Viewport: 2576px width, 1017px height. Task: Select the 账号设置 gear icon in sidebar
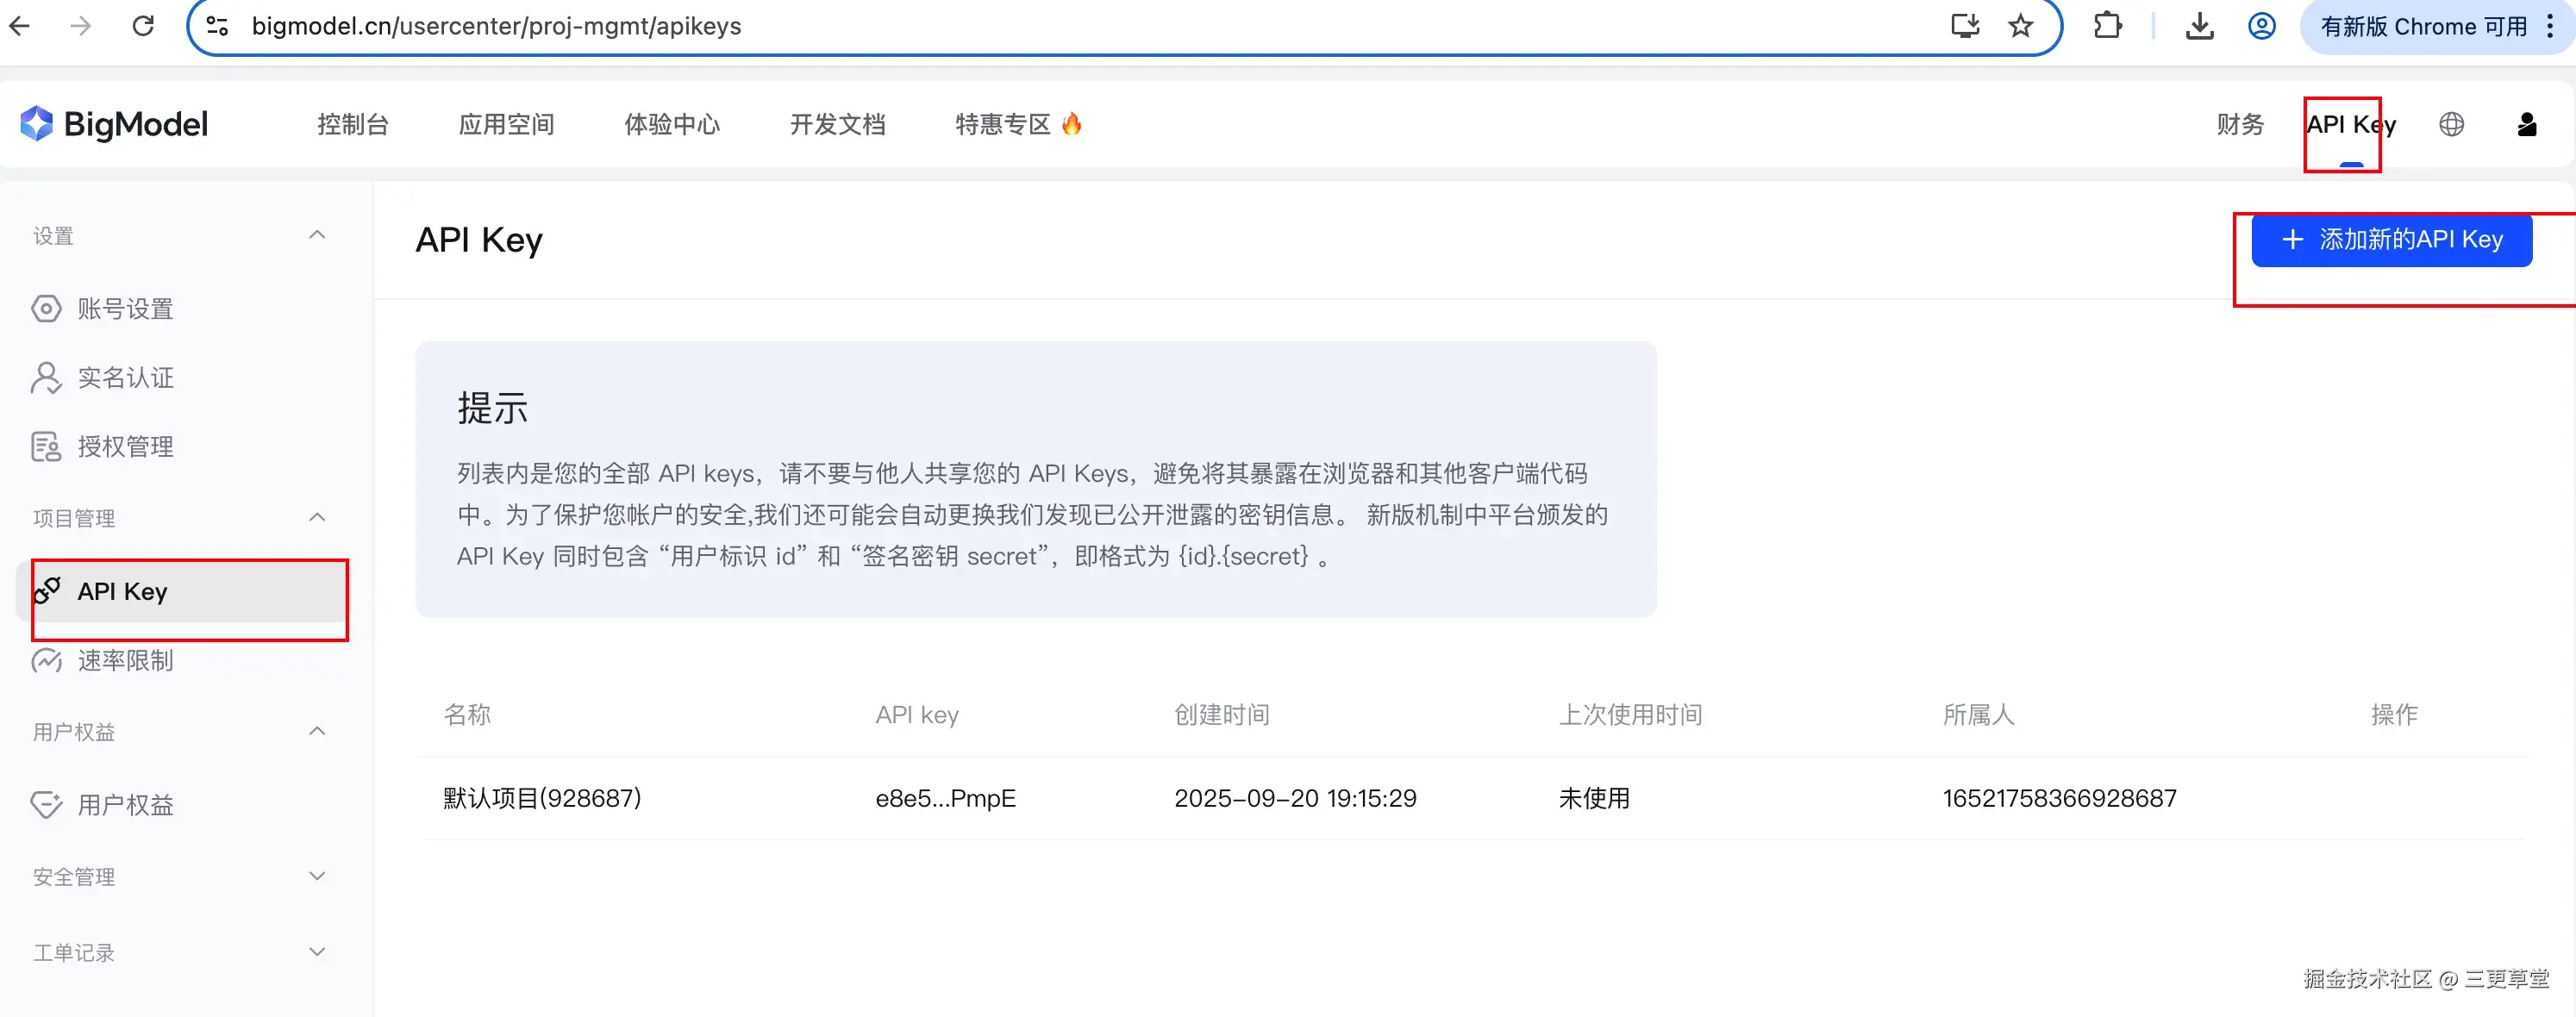[x=46, y=308]
